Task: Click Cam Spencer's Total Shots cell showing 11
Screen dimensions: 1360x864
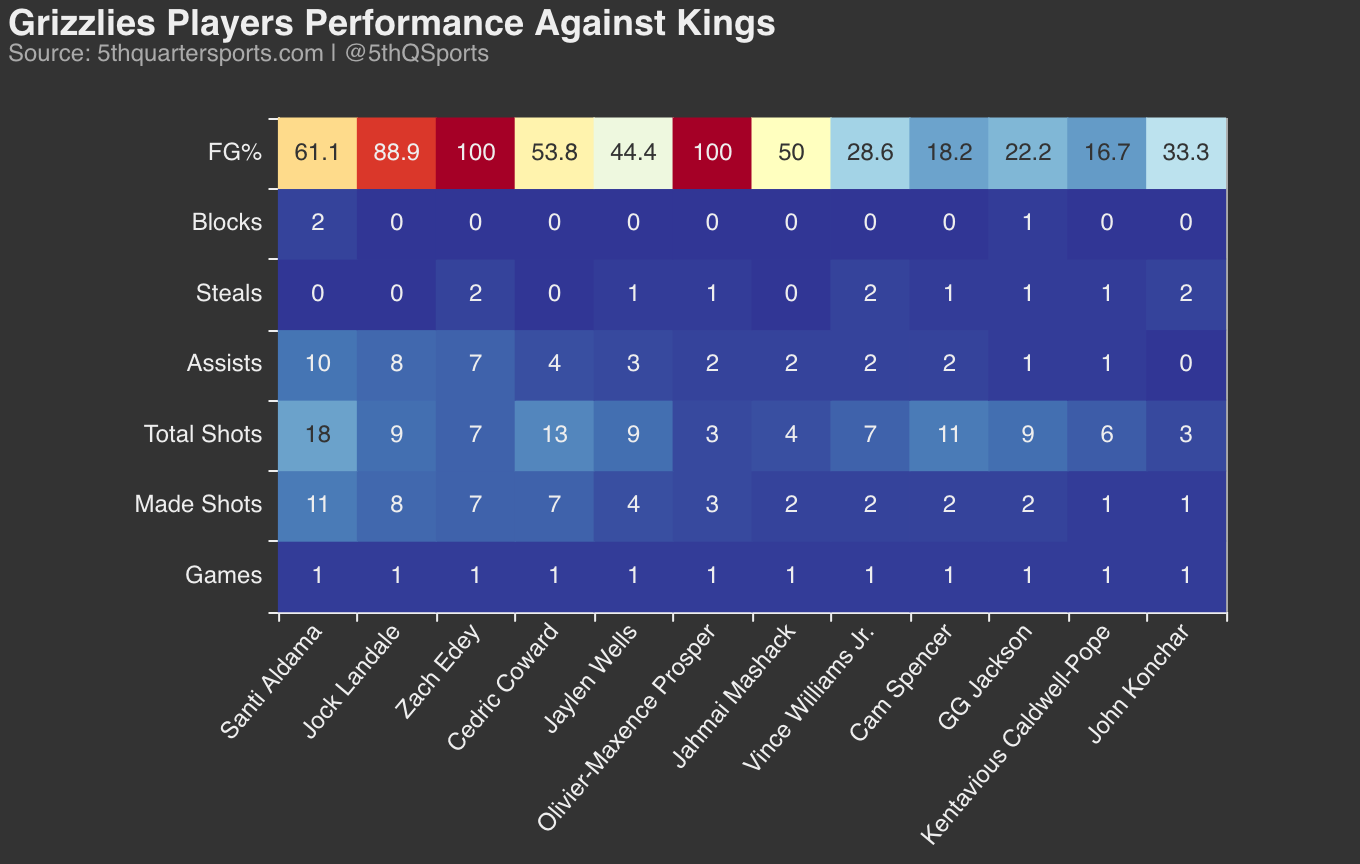Action: (x=949, y=434)
